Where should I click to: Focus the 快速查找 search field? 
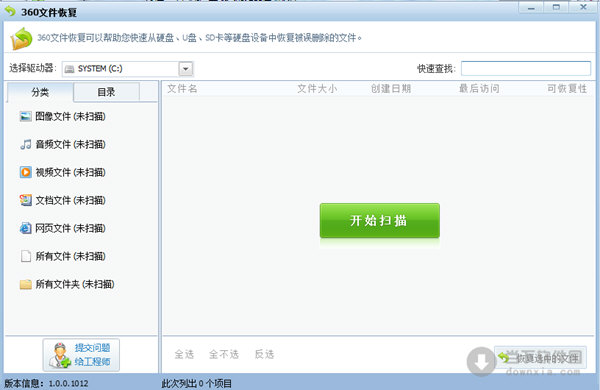tap(526, 69)
